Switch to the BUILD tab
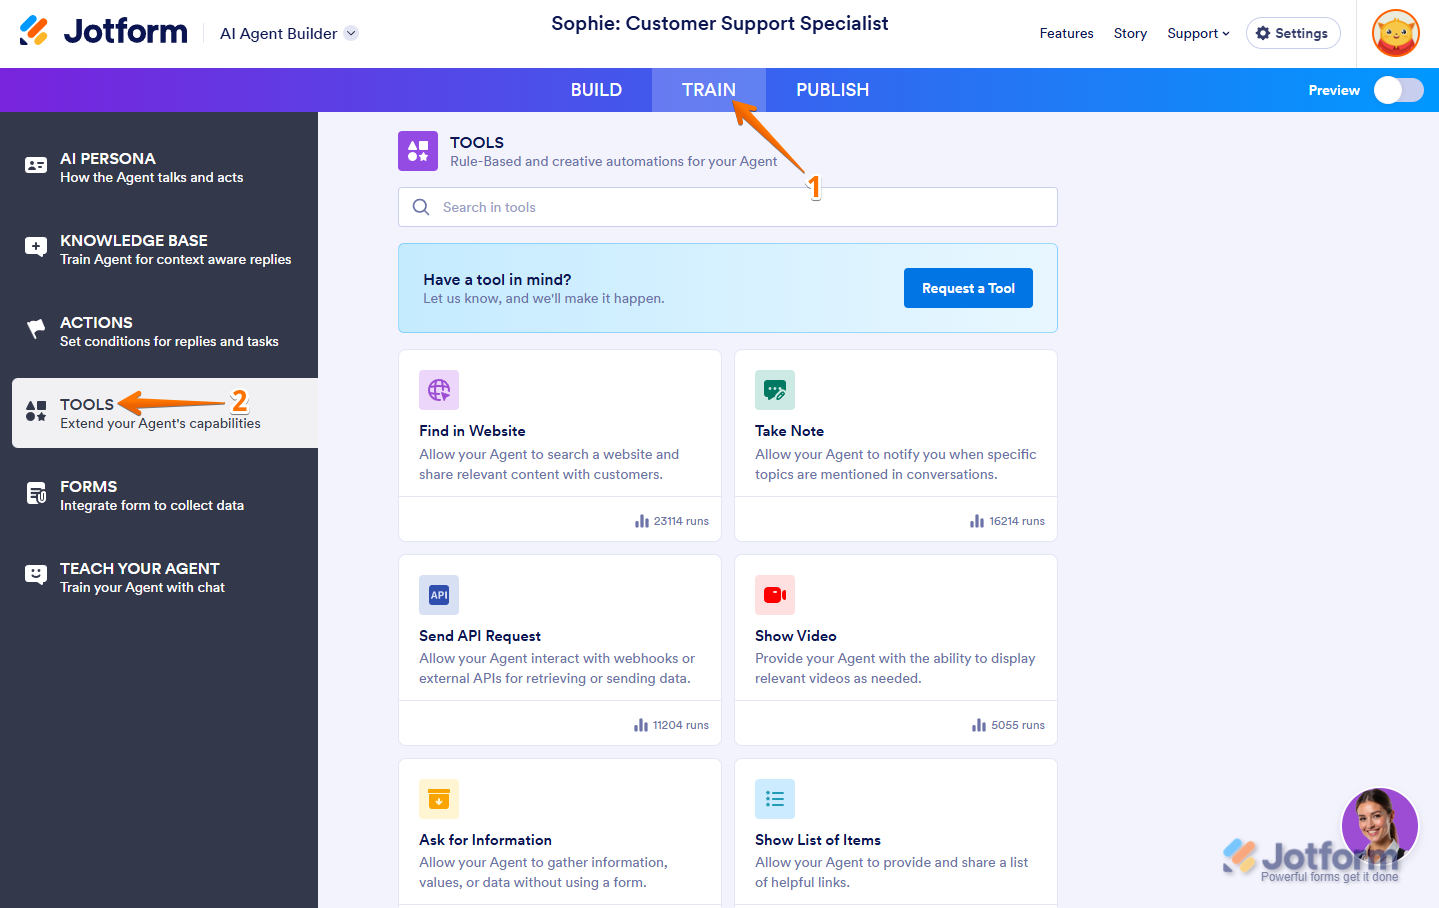Viewport: 1439px width, 908px height. point(596,90)
